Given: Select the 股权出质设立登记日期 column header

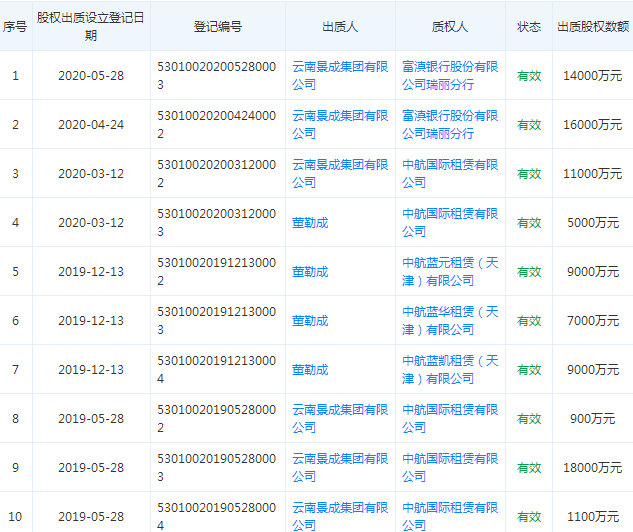Looking at the screenshot, I should pyautogui.click(x=90, y=27).
